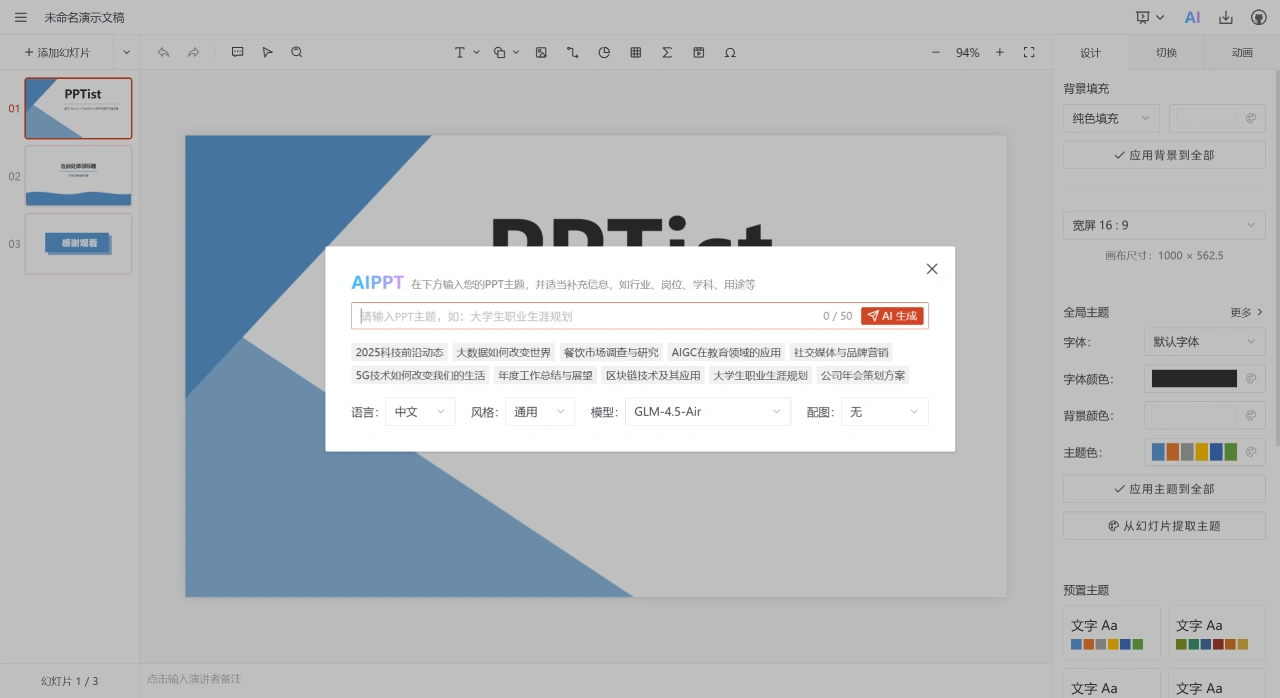Select the insert text box tool
The image size is (1280, 698).
460,52
